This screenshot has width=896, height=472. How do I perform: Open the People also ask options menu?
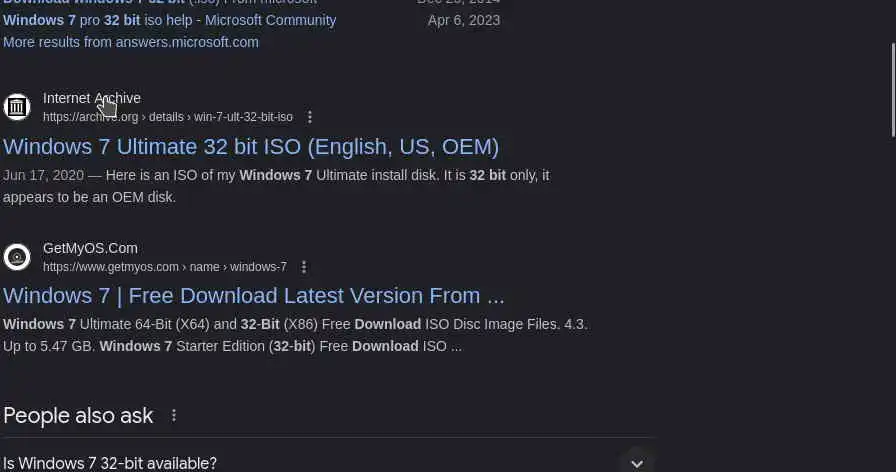[174, 416]
